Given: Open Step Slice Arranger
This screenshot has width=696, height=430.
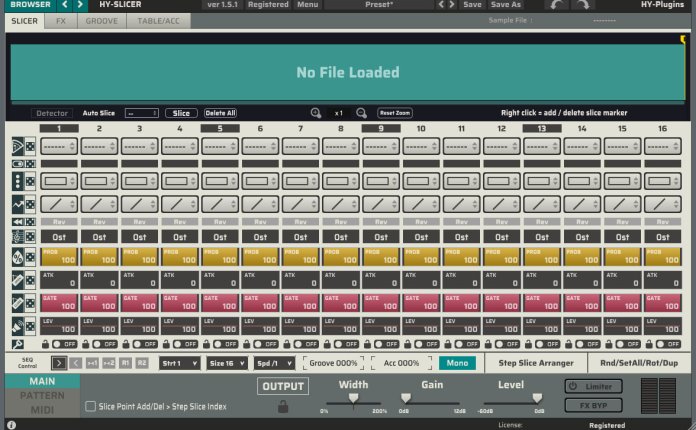Looking at the screenshot, I should (536, 363).
